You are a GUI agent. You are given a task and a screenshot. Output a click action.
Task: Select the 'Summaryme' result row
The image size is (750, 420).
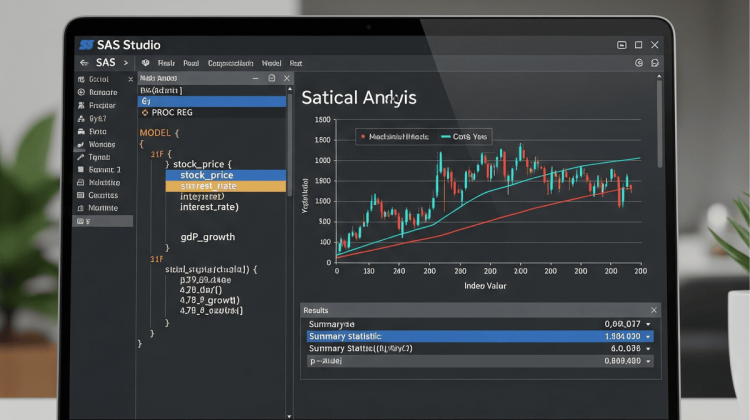480,324
